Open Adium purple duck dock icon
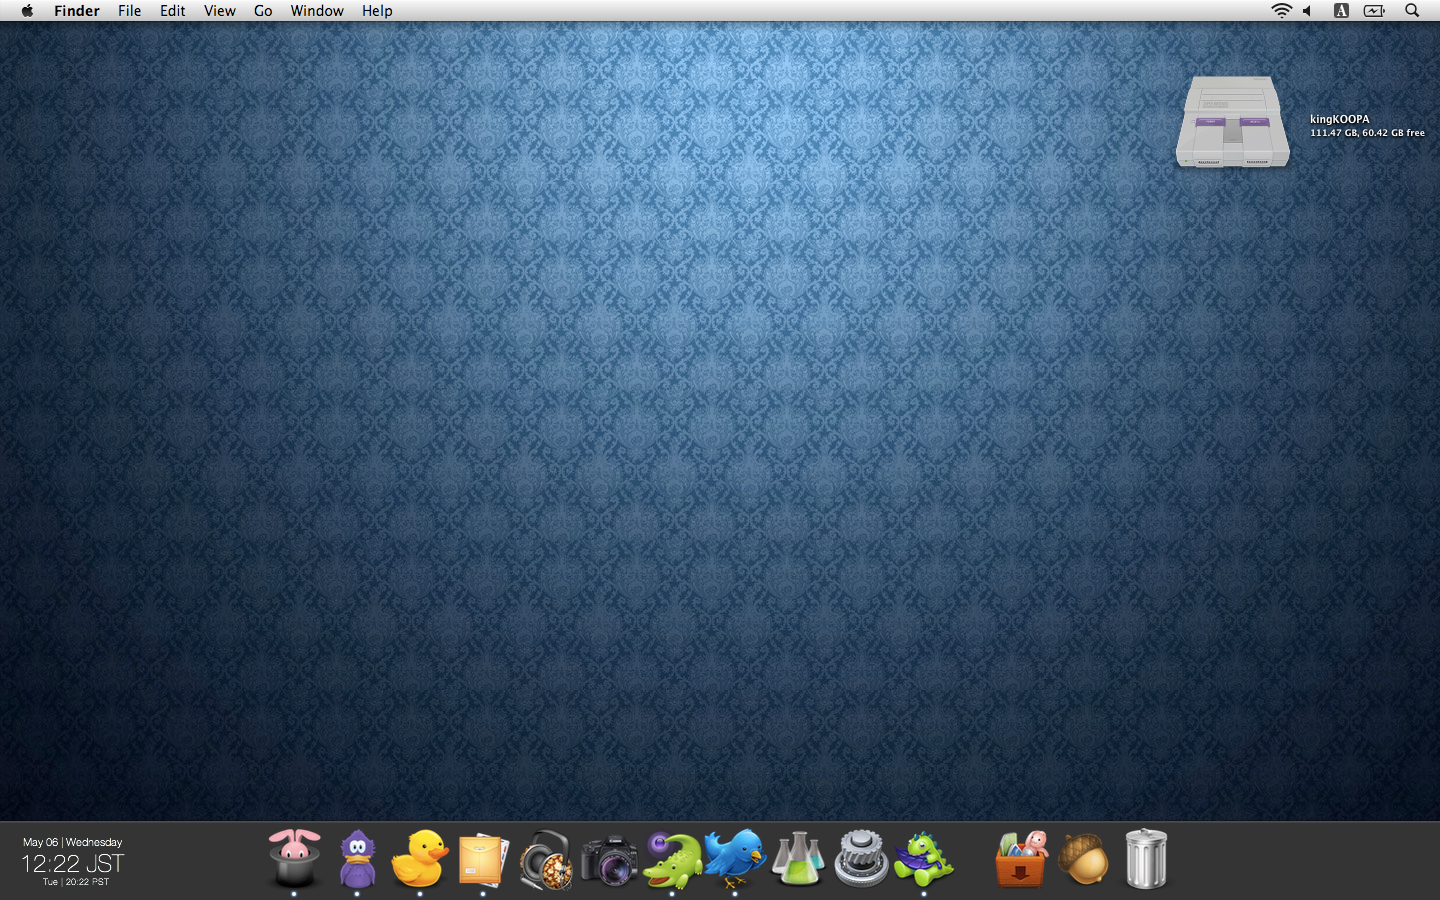1440x900 pixels. click(357, 859)
